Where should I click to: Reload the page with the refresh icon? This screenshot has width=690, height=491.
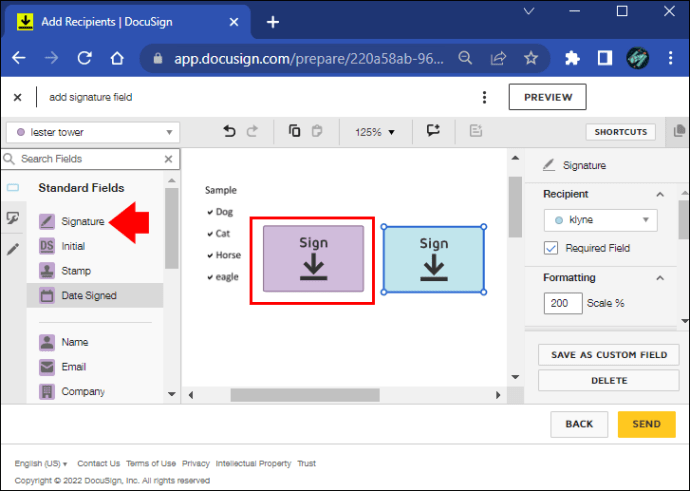coord(84,58)
